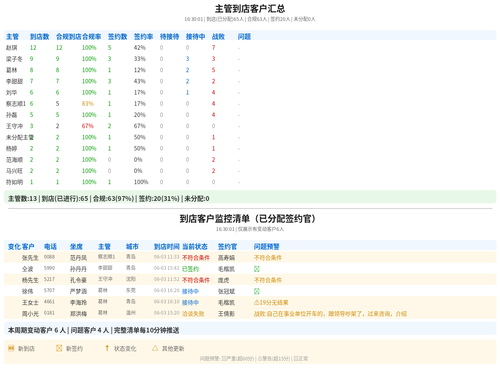Click the green 已签约 status
The height and width of the screenshot is (381, 500).
pyautogui.click(x=190, y=269)
